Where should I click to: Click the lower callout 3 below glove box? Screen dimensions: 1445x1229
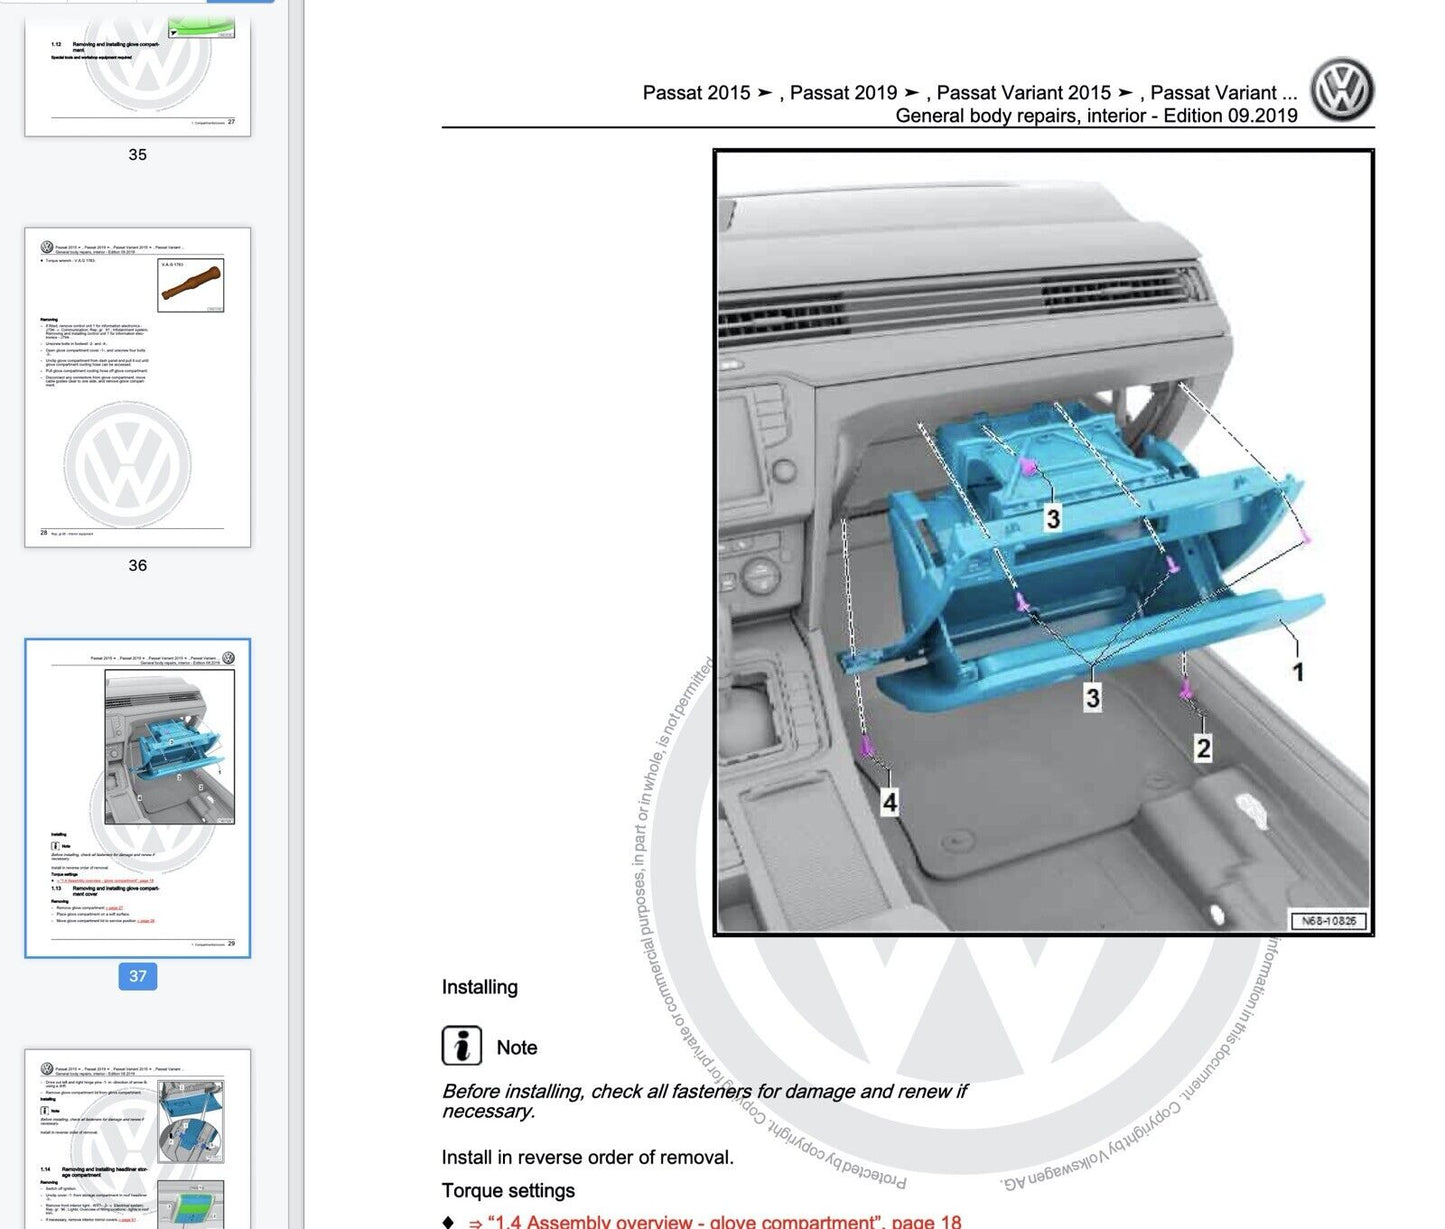tap(1092, 697)
